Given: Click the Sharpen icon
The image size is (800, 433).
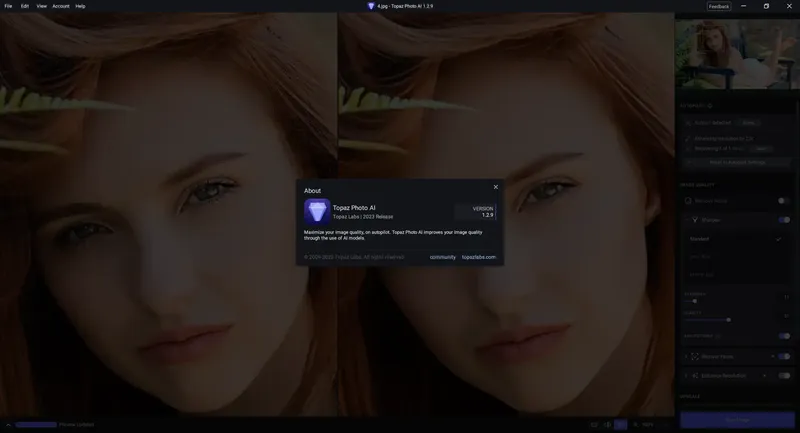Looking at the screenshot, I should point(695,220).
